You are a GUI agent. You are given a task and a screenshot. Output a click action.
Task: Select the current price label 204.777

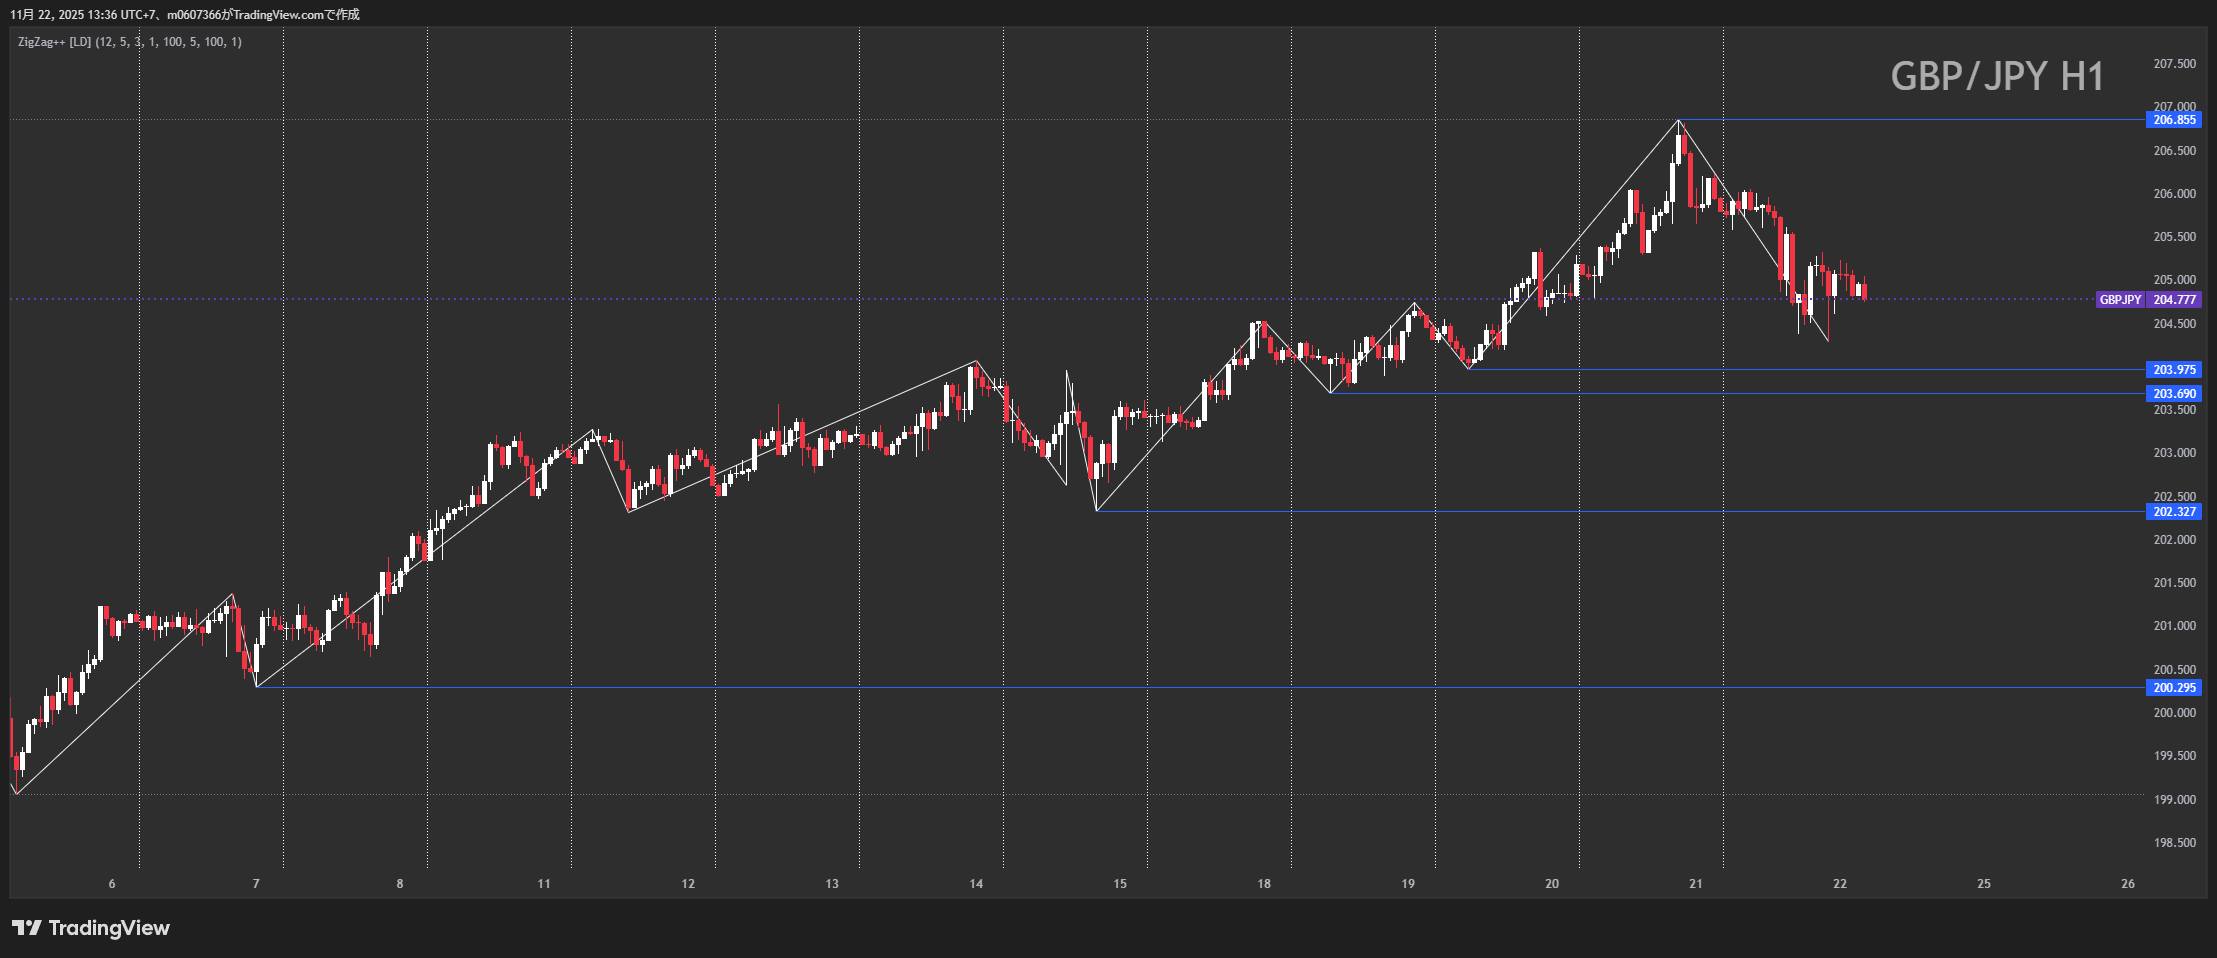point(2174,300)
